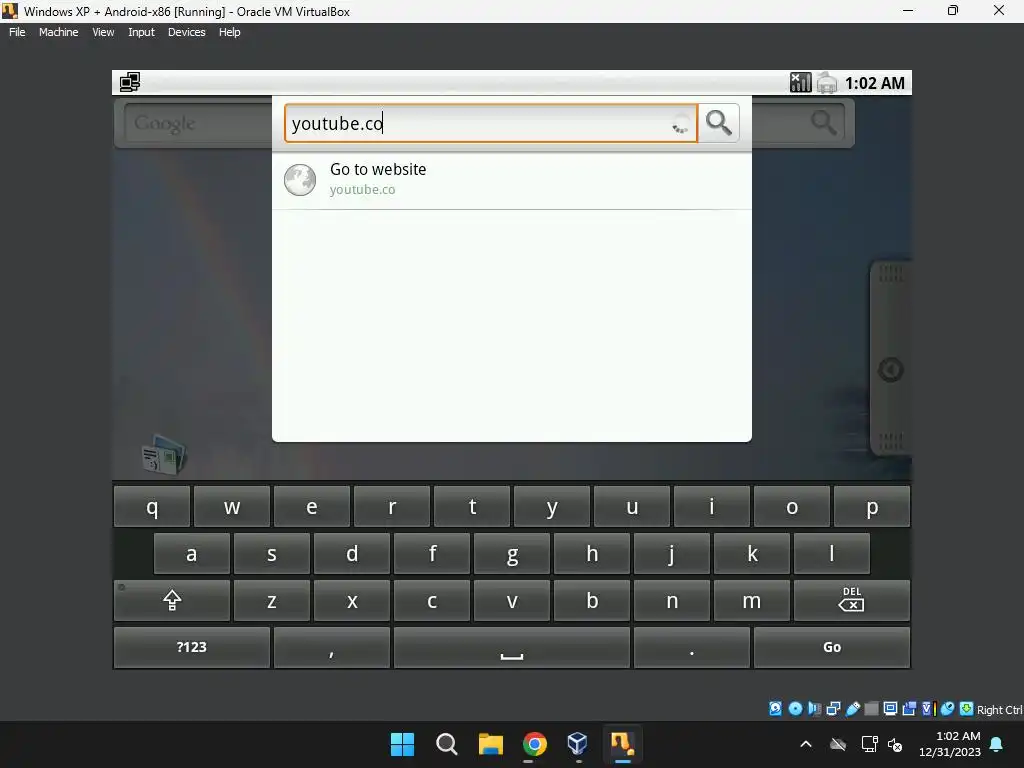
Task: Click in the youtube.co search field
Action: [490, 123]
